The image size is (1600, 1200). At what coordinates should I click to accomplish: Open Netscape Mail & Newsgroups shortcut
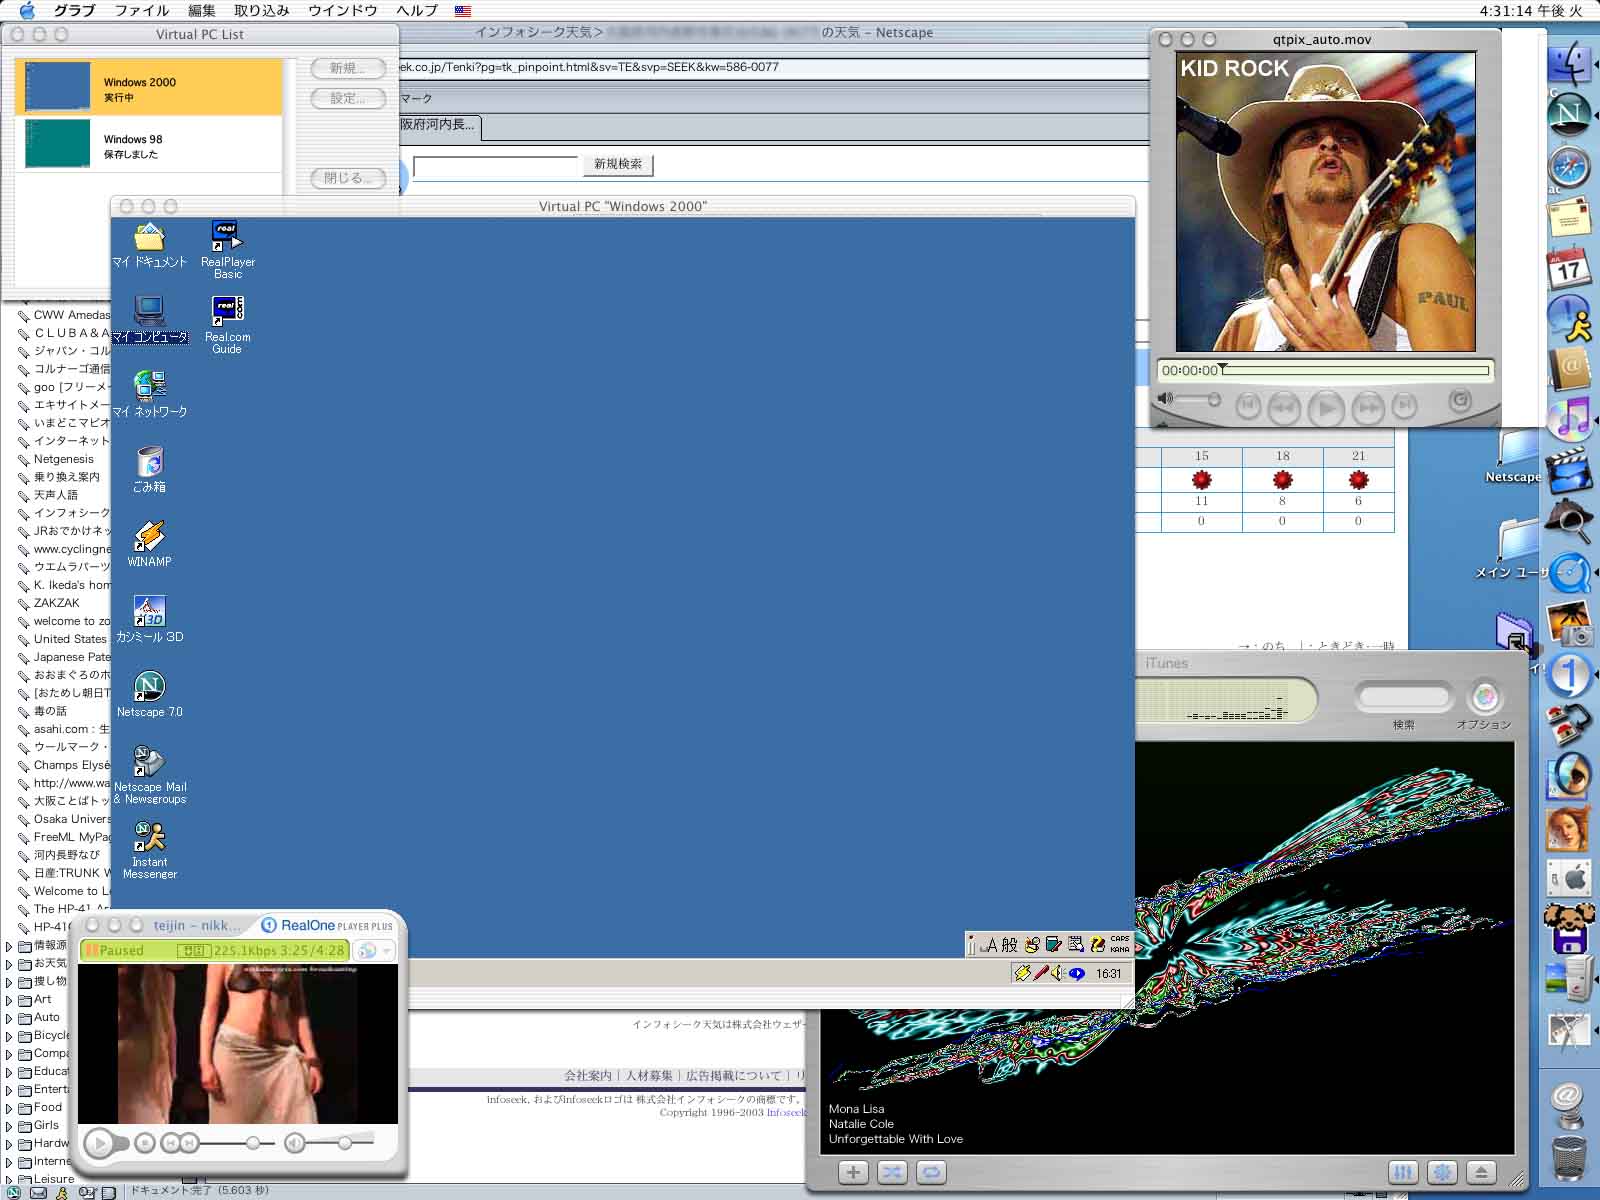pos(149,775)
